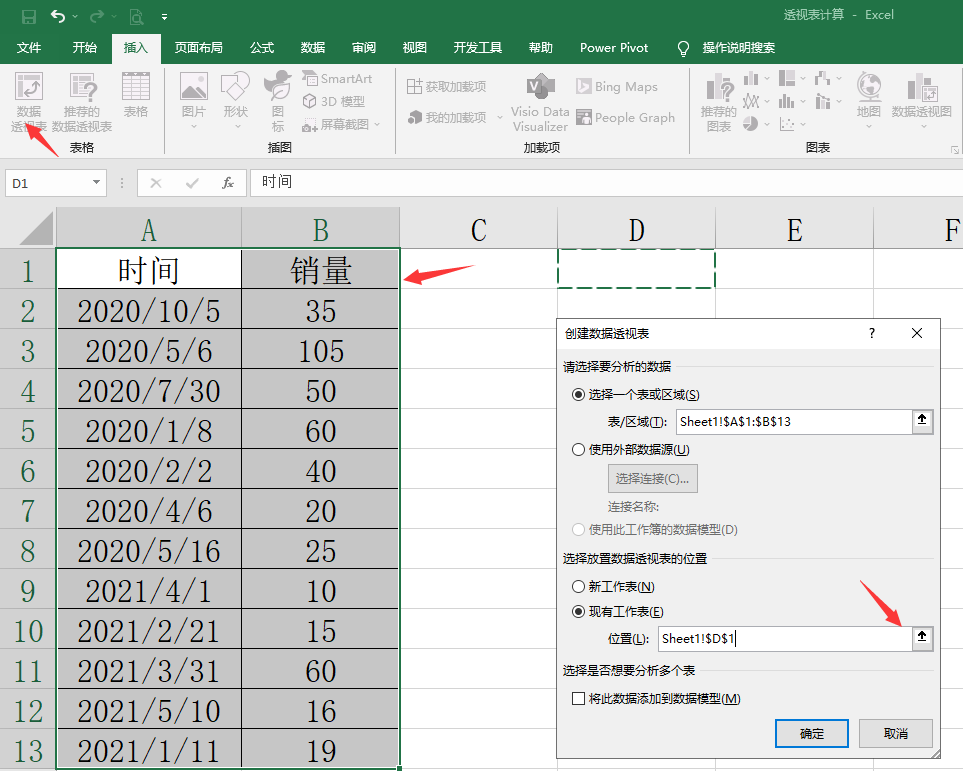Viewport: 963px width, 771px height.
Task: Select 选择一个表或区域 radio option
Action: pos(578,394)
